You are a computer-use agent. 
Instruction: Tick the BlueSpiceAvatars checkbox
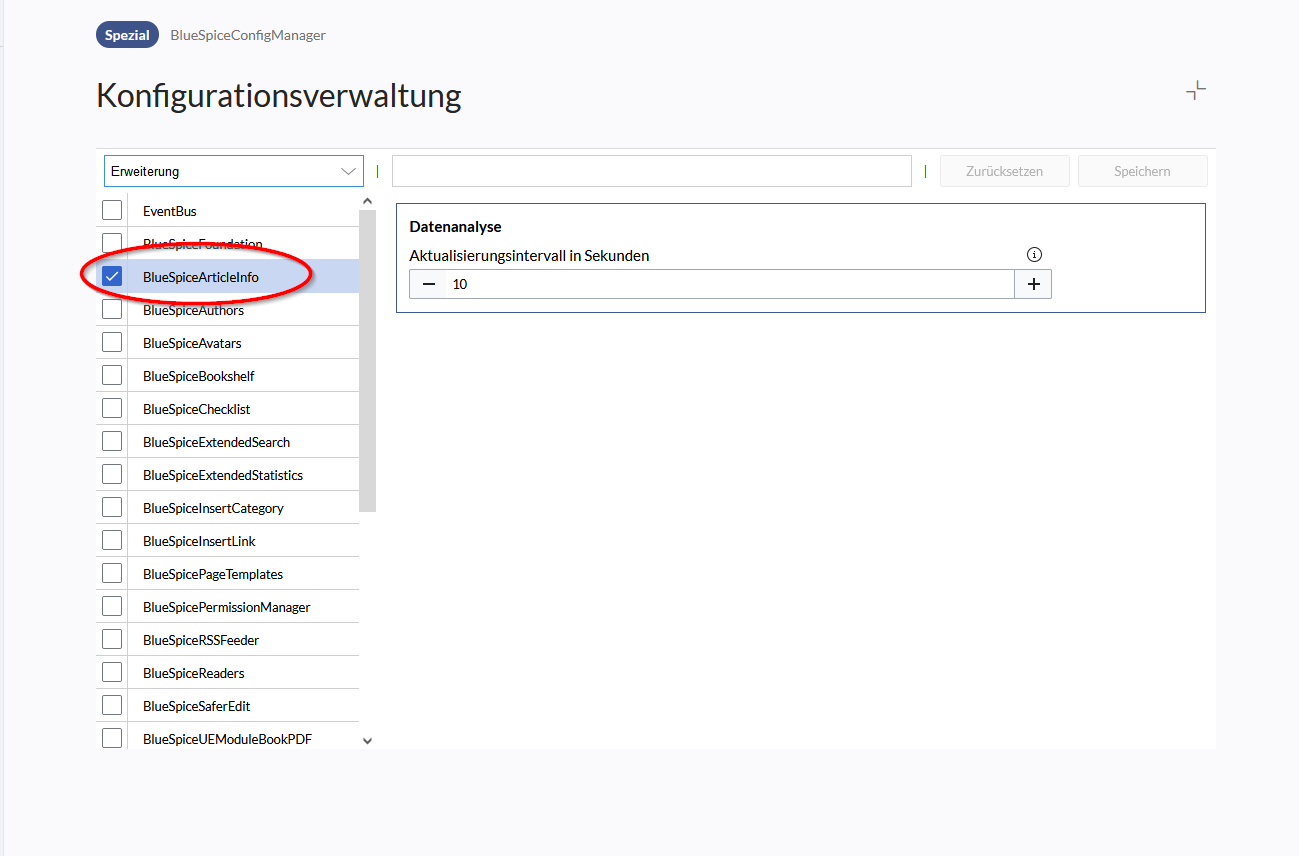coord(112,342)
